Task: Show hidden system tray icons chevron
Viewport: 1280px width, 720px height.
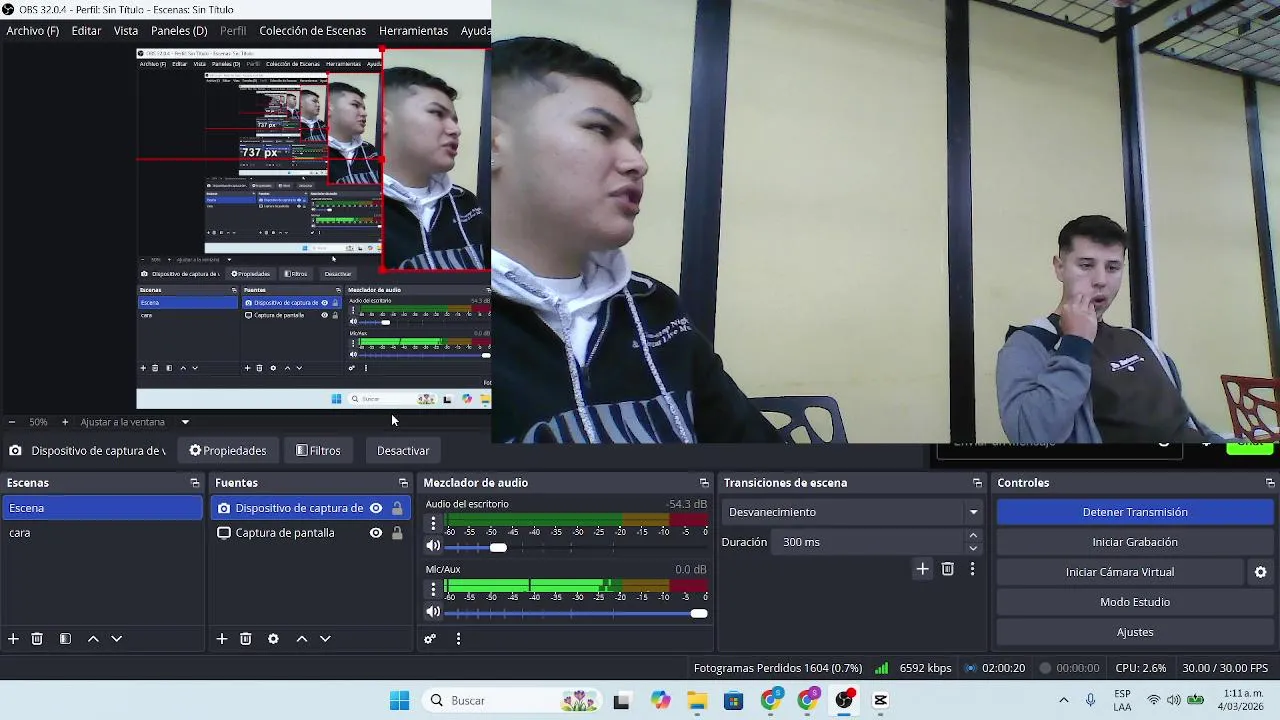Action: pyautogui.click(x=1064, y=700)
